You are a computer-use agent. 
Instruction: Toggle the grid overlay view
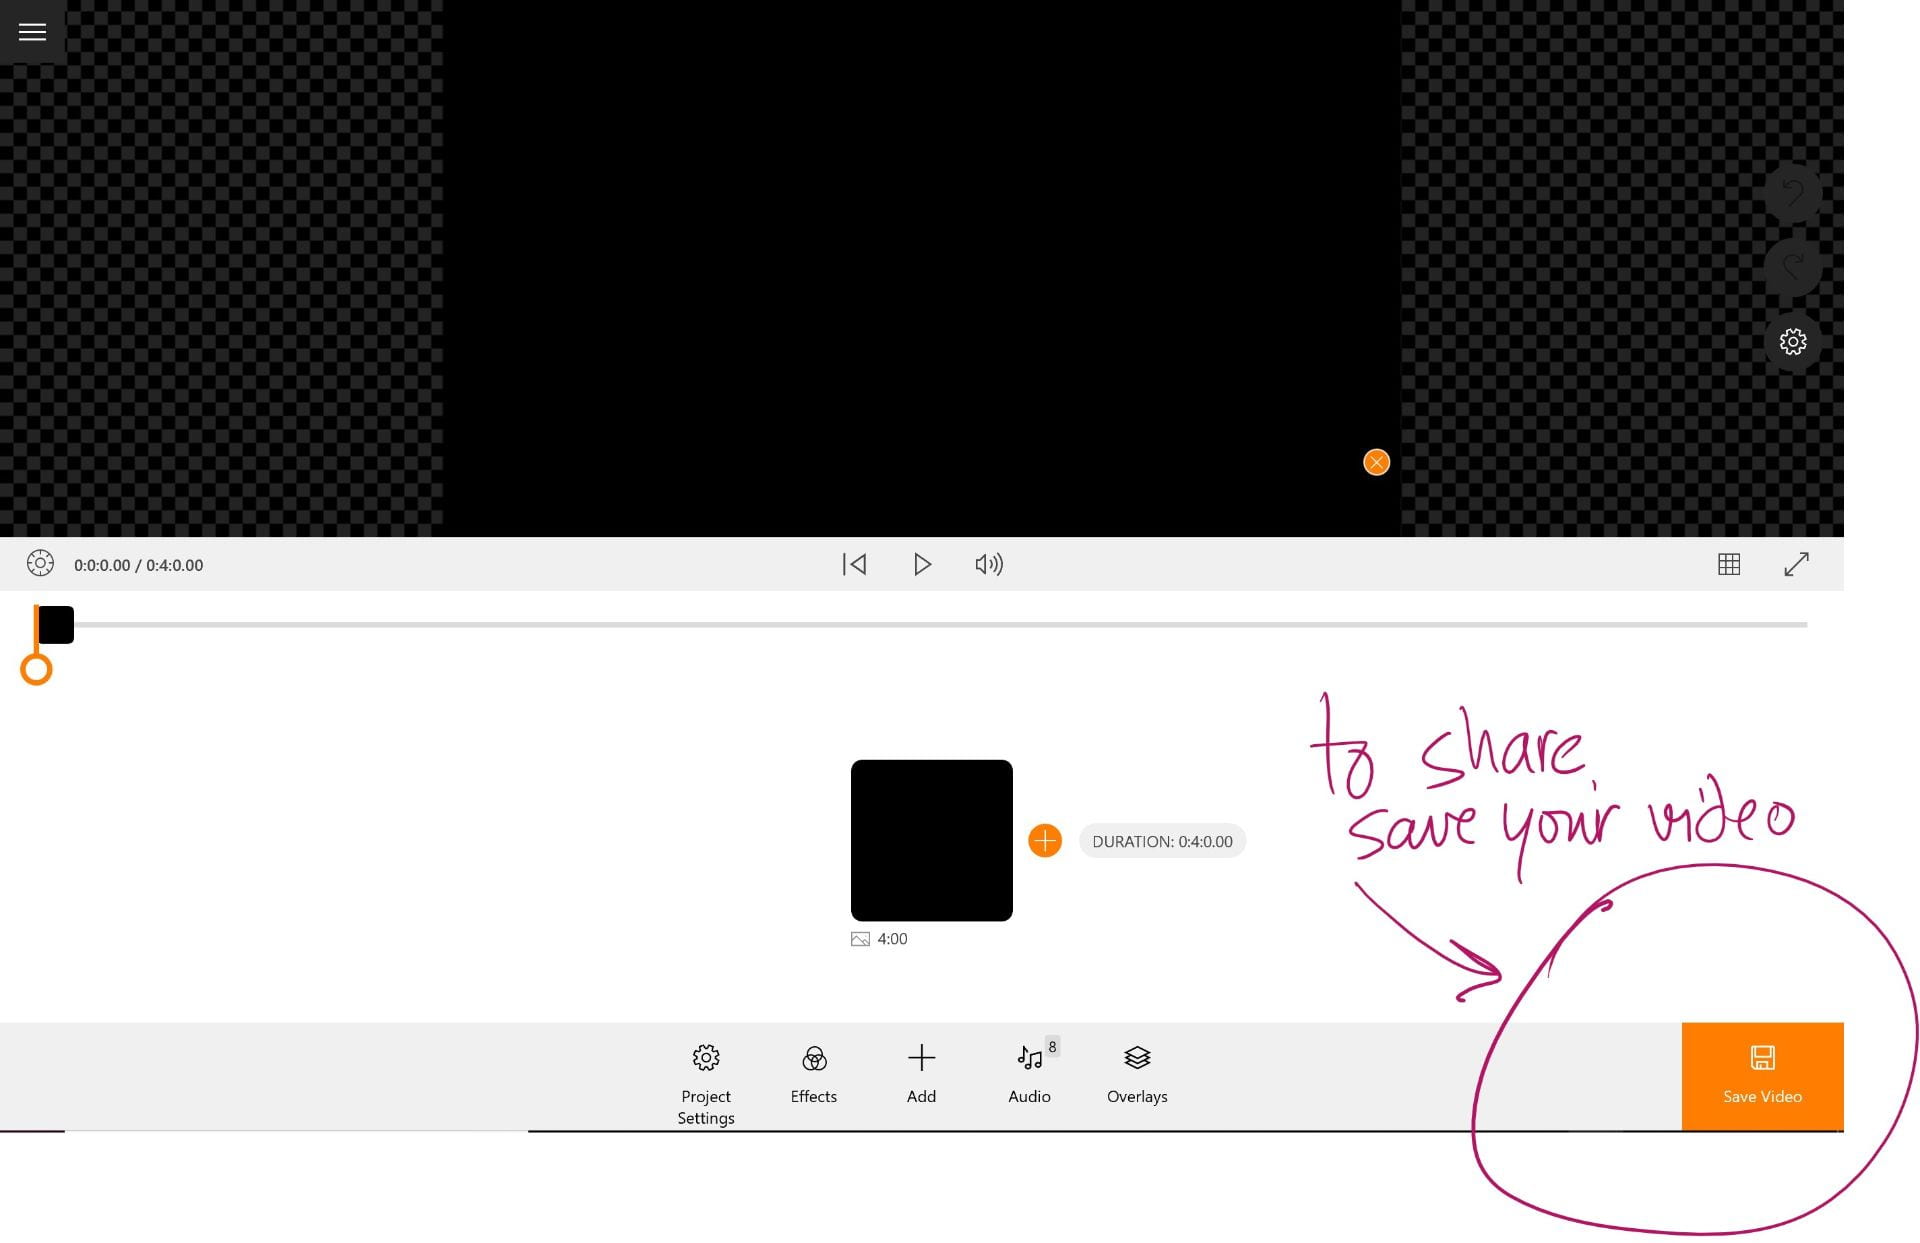pyautogui.click(x=1728, y=564)
